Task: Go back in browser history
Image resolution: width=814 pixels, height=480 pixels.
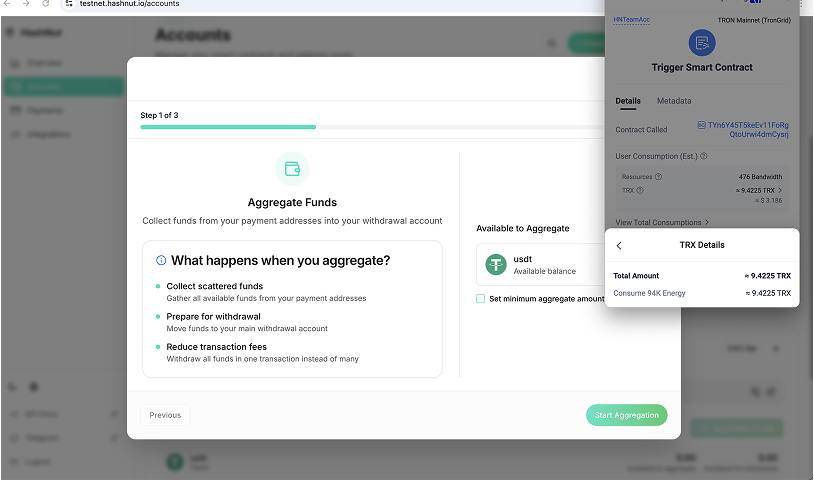Action: (7, 4)
